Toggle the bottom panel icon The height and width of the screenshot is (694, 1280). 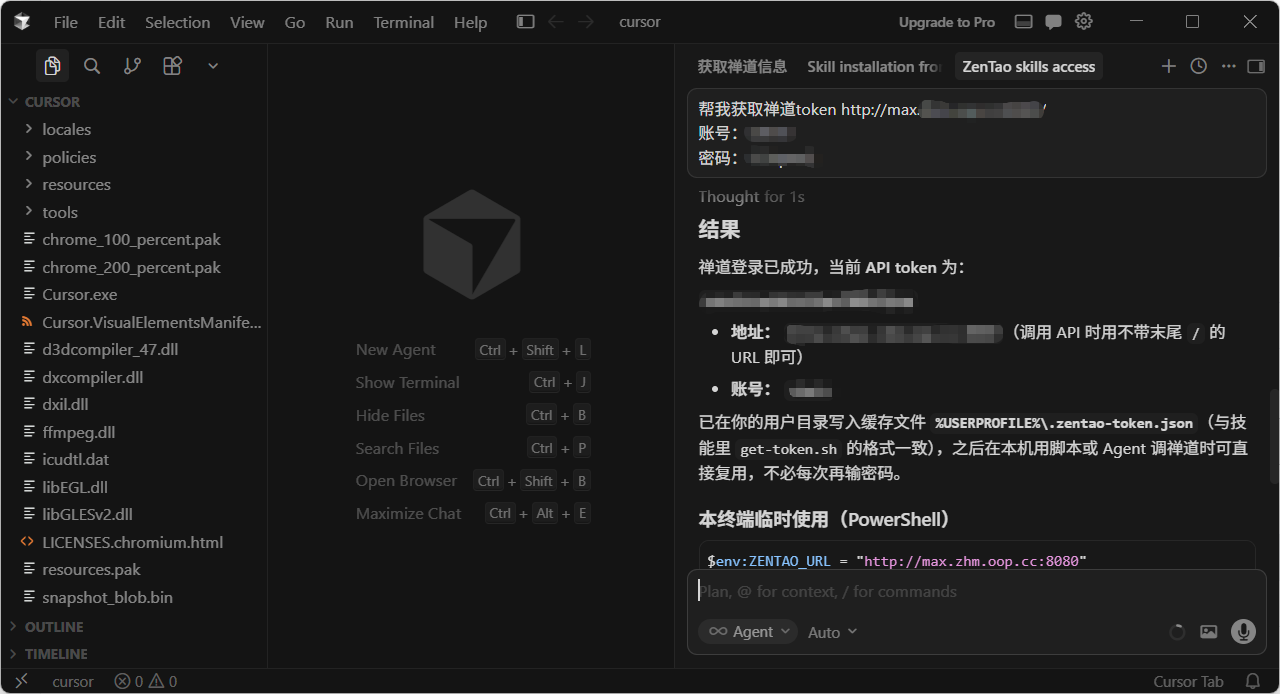pos(1023,22)
